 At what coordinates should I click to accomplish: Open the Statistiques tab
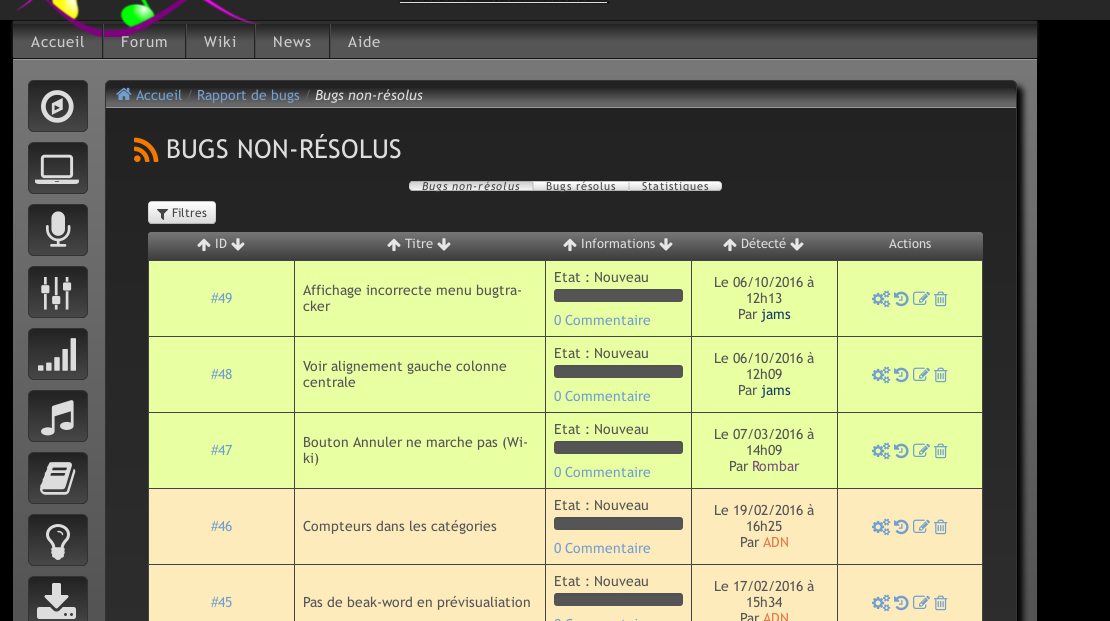coord(675,186)
